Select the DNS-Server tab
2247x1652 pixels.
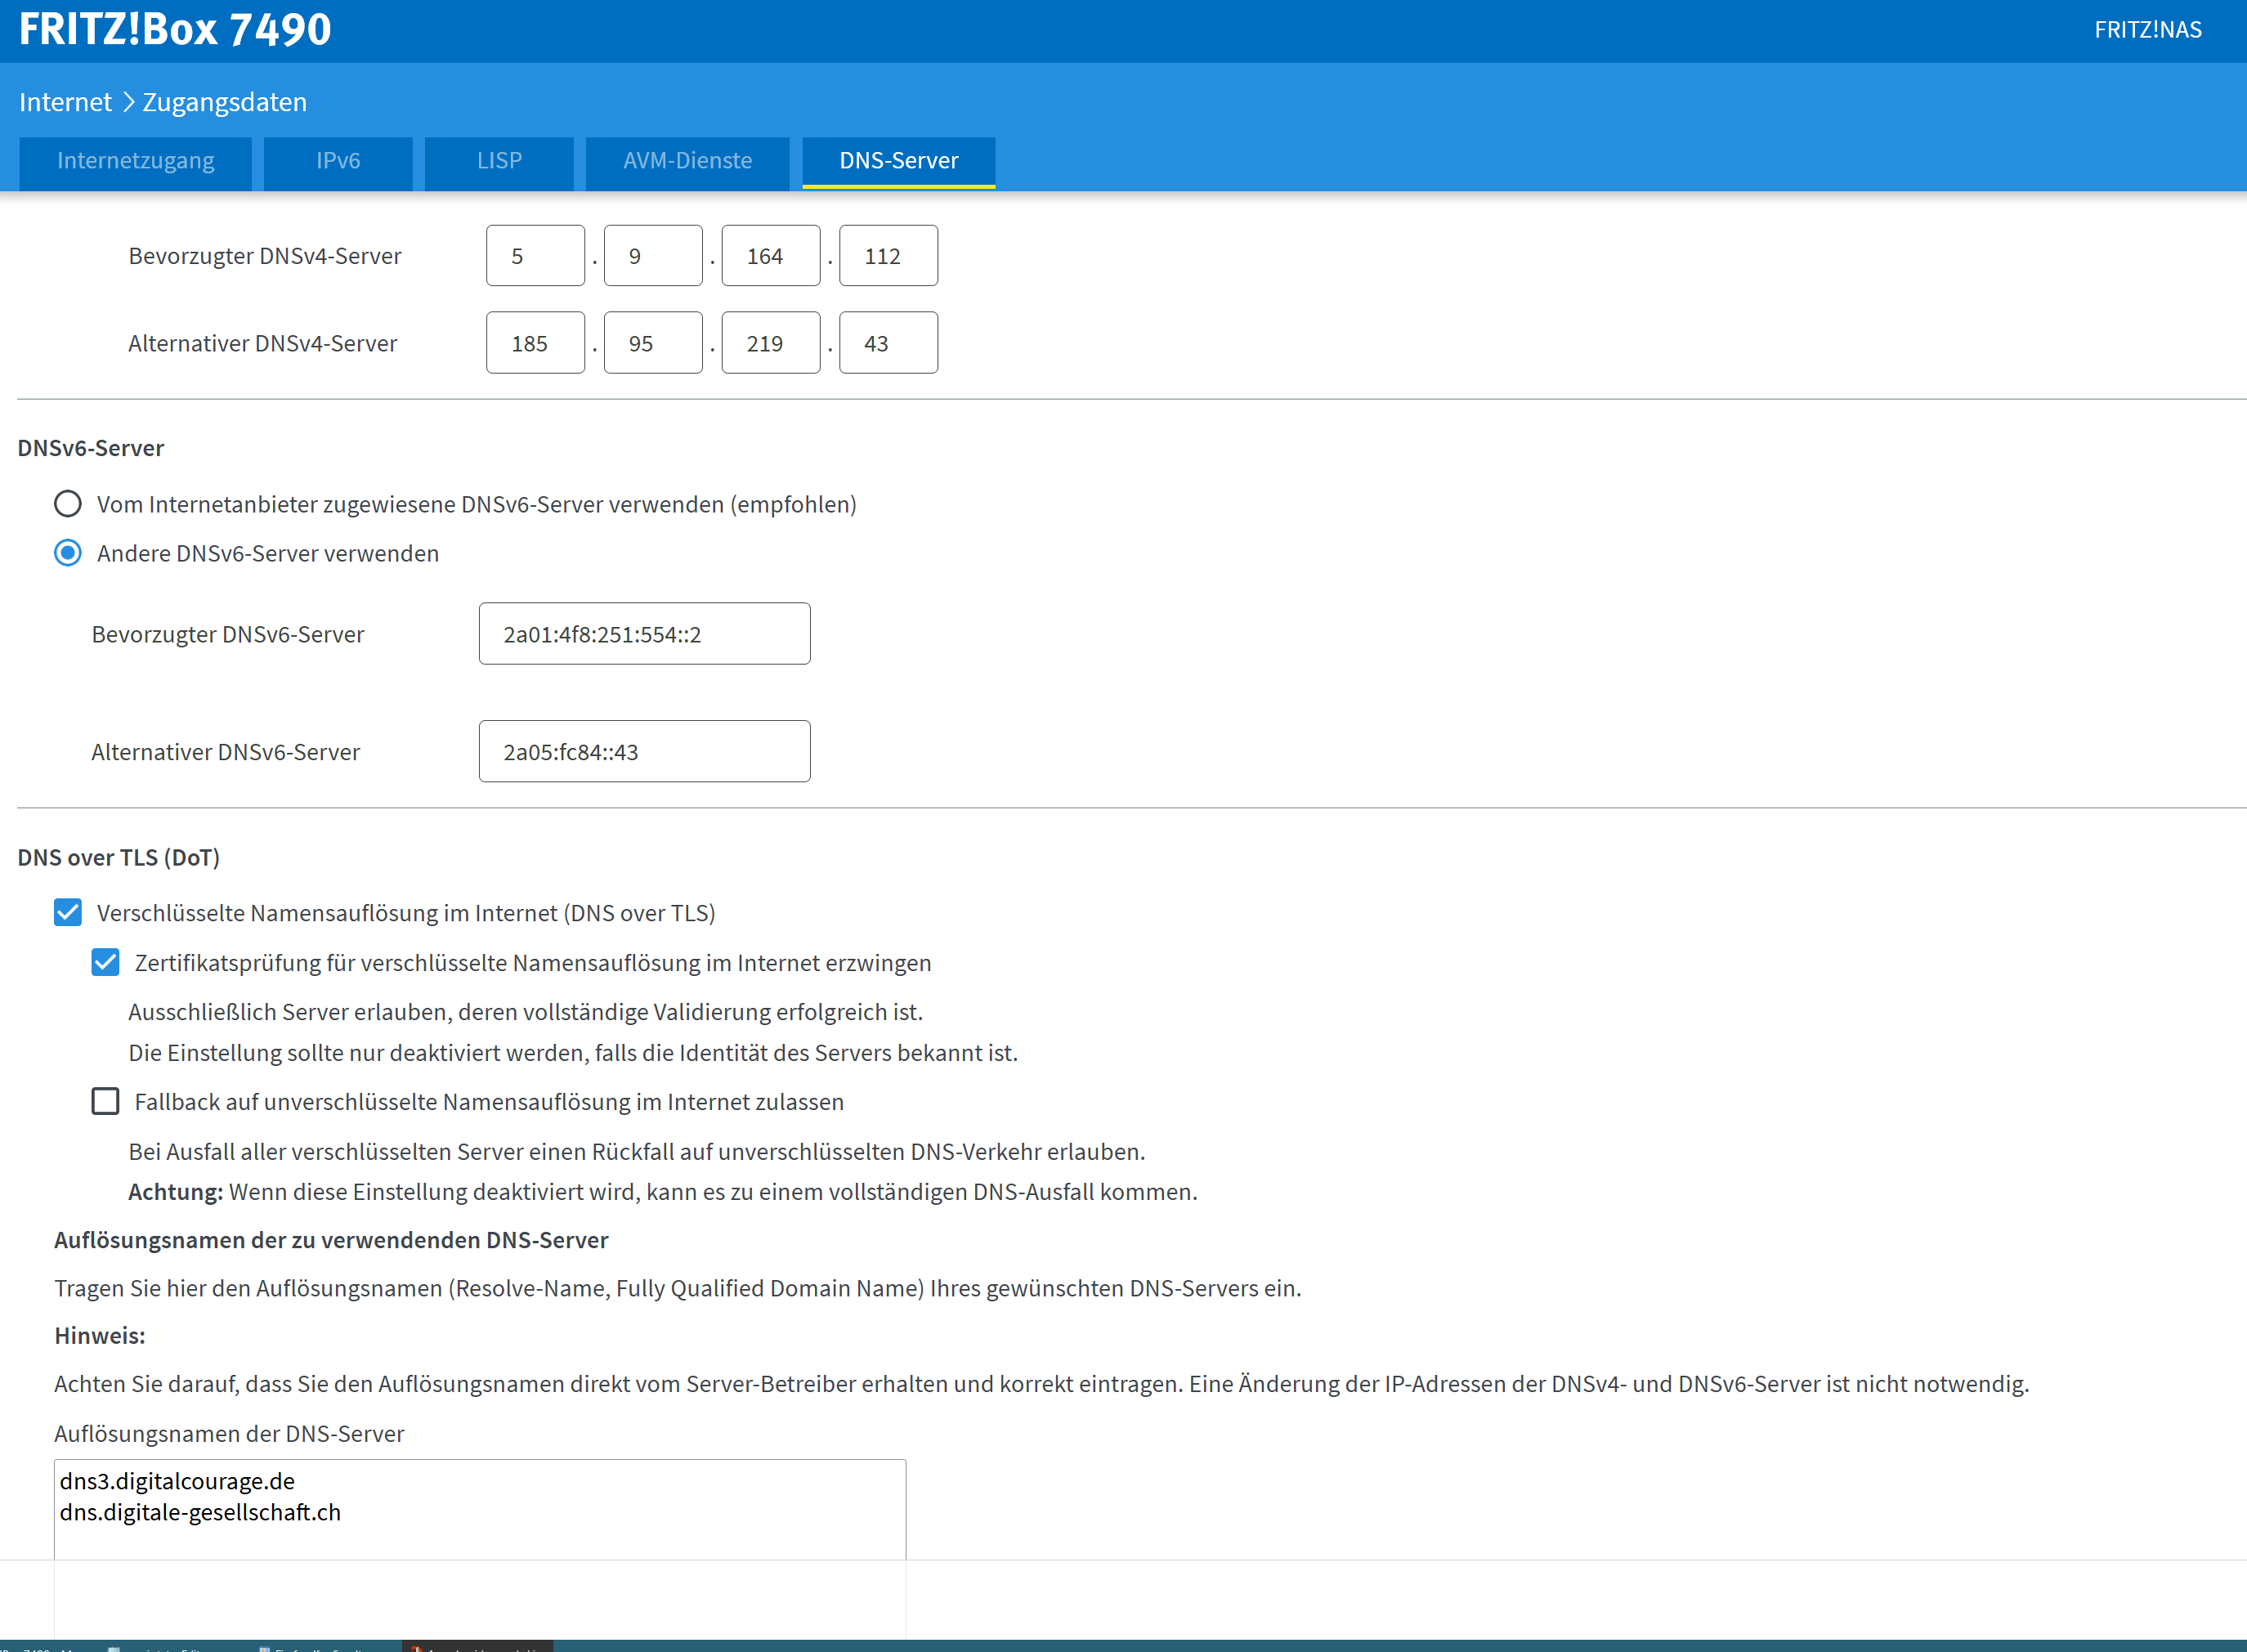(898, 161)
